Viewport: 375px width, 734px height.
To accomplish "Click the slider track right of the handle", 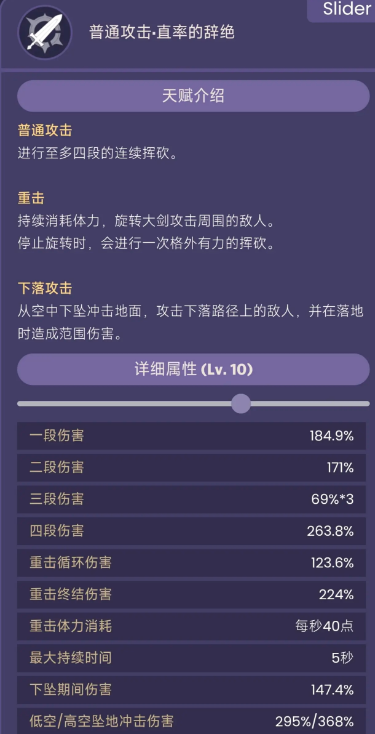I will pyautogui.click(x=310, y=404).
